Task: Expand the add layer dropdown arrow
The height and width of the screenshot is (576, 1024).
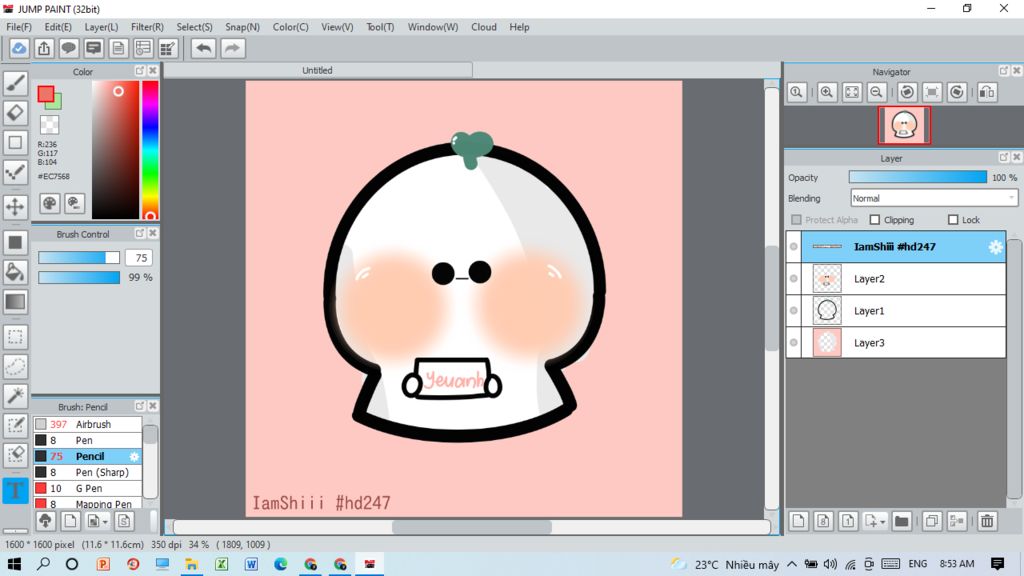Action: 881,522
